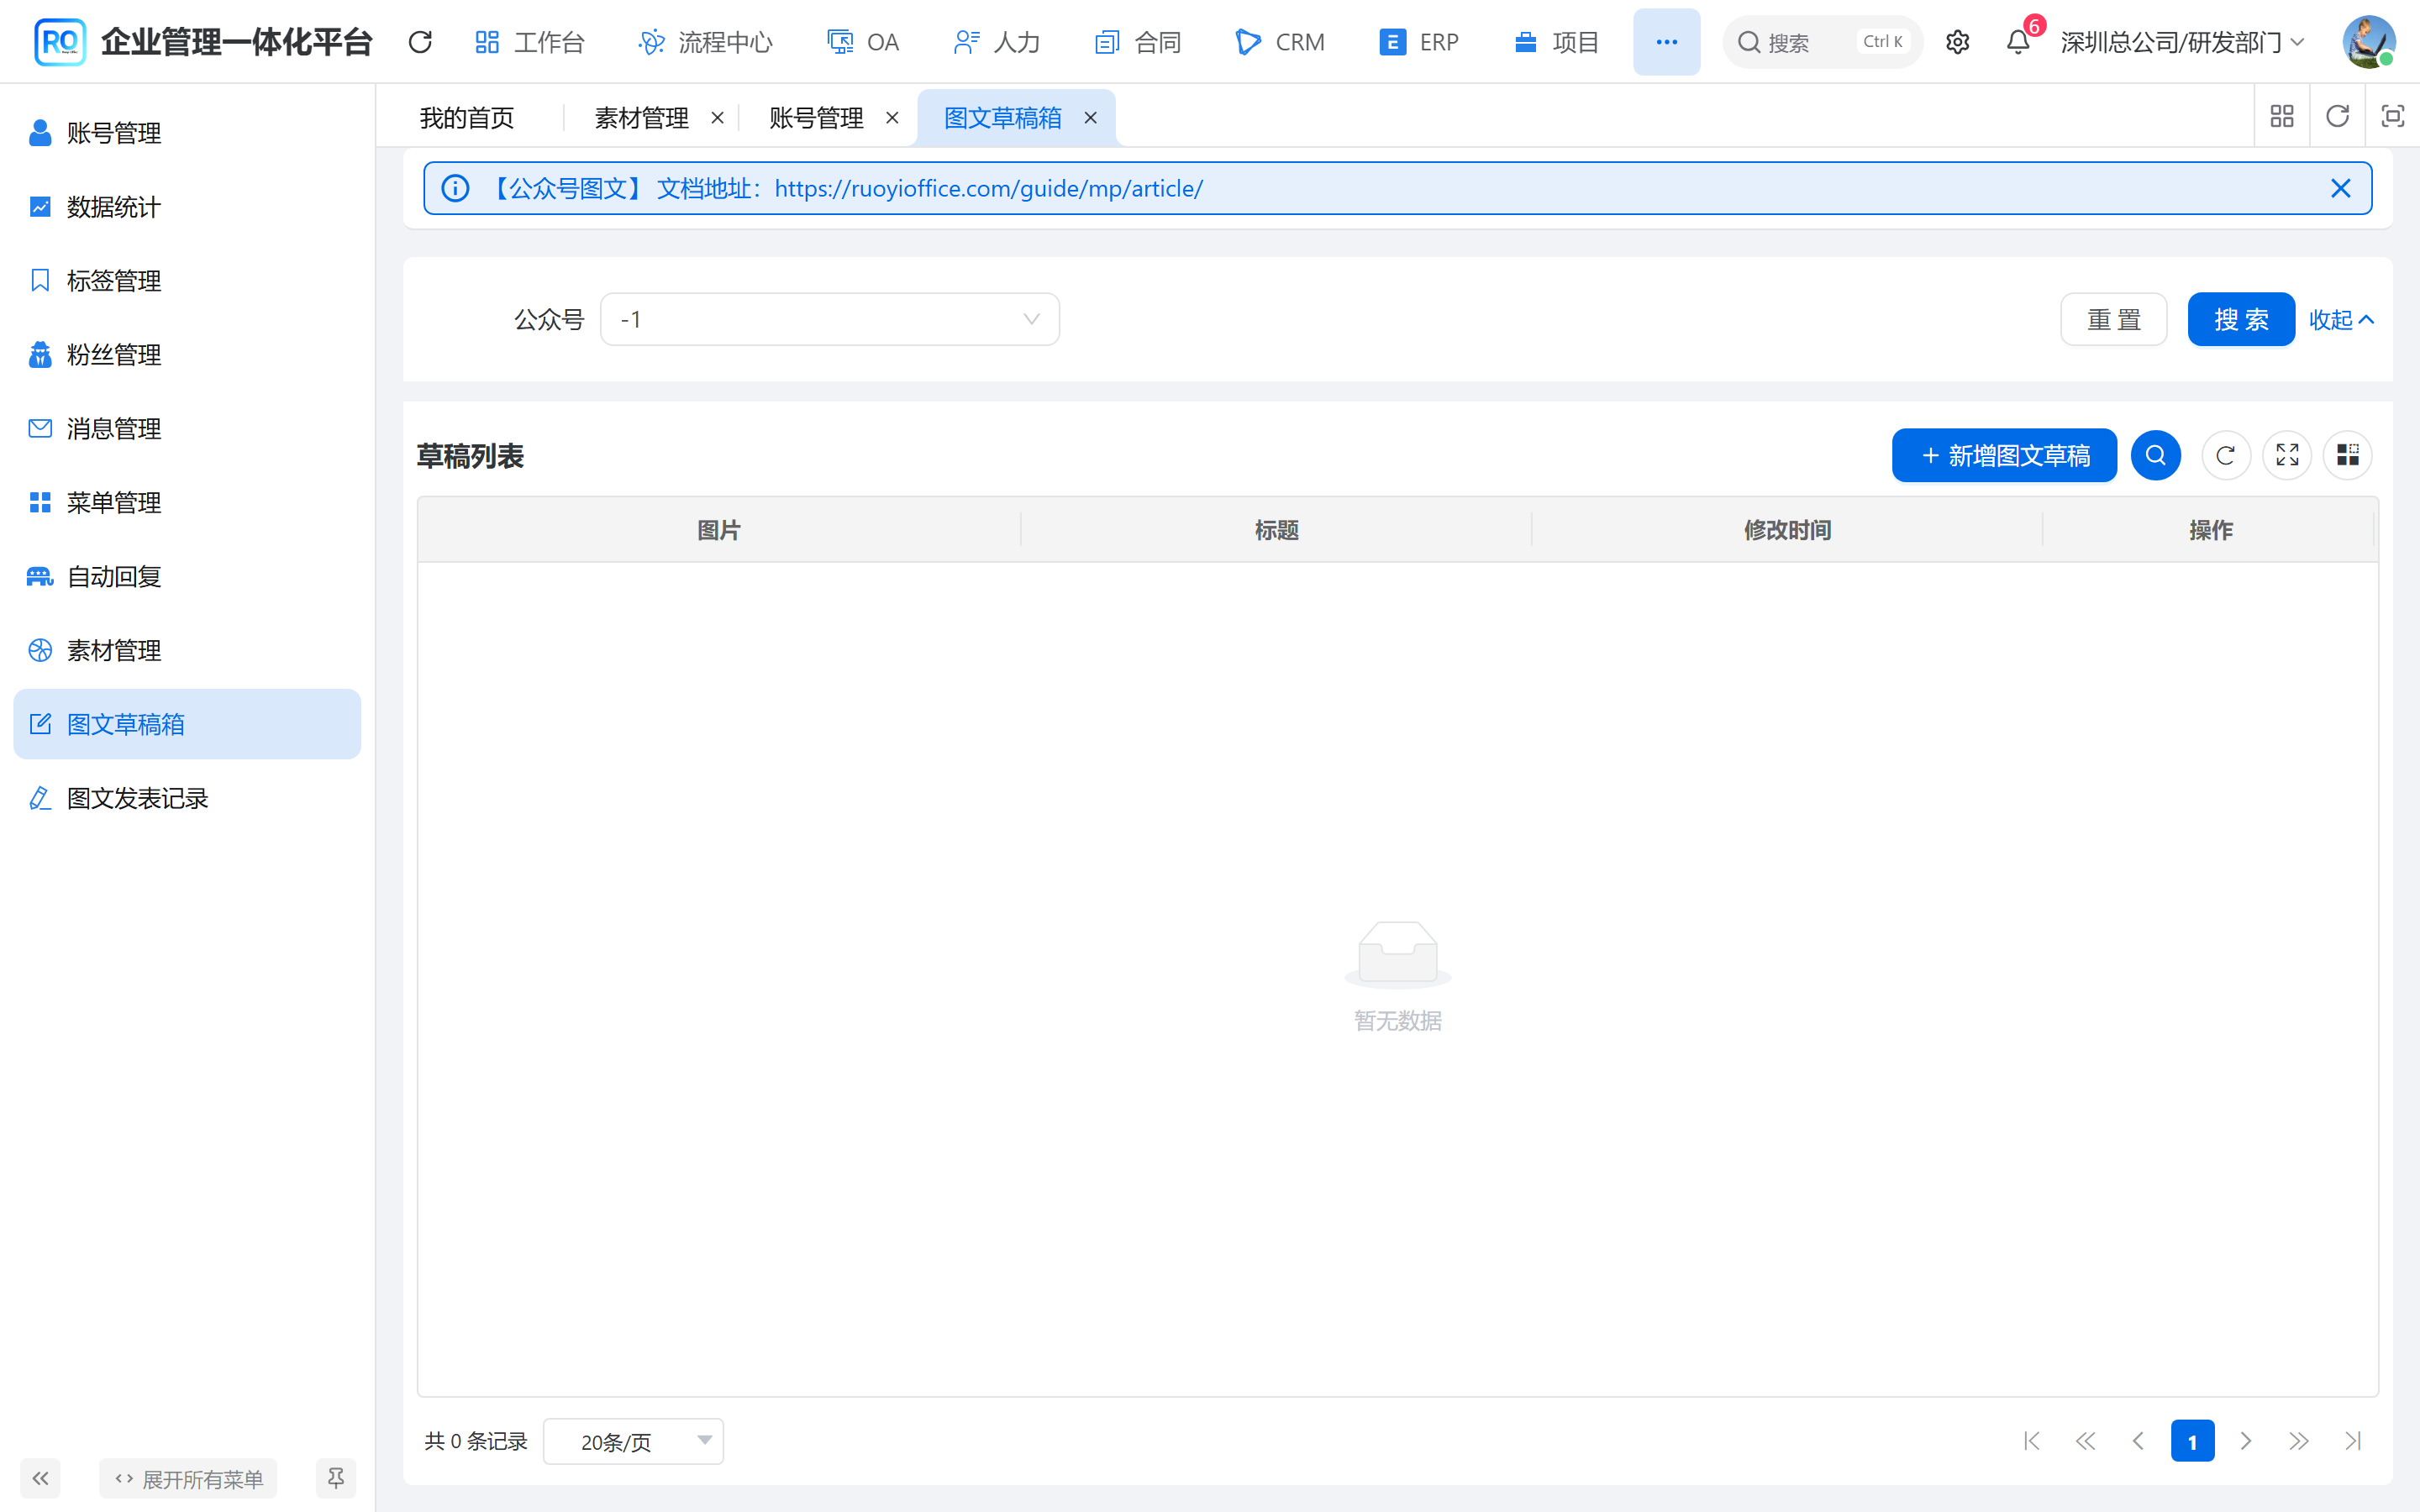Click 展开所有菜单 to expand all menus
The image size is (2420, 1512).
(x=188, y=1478)
